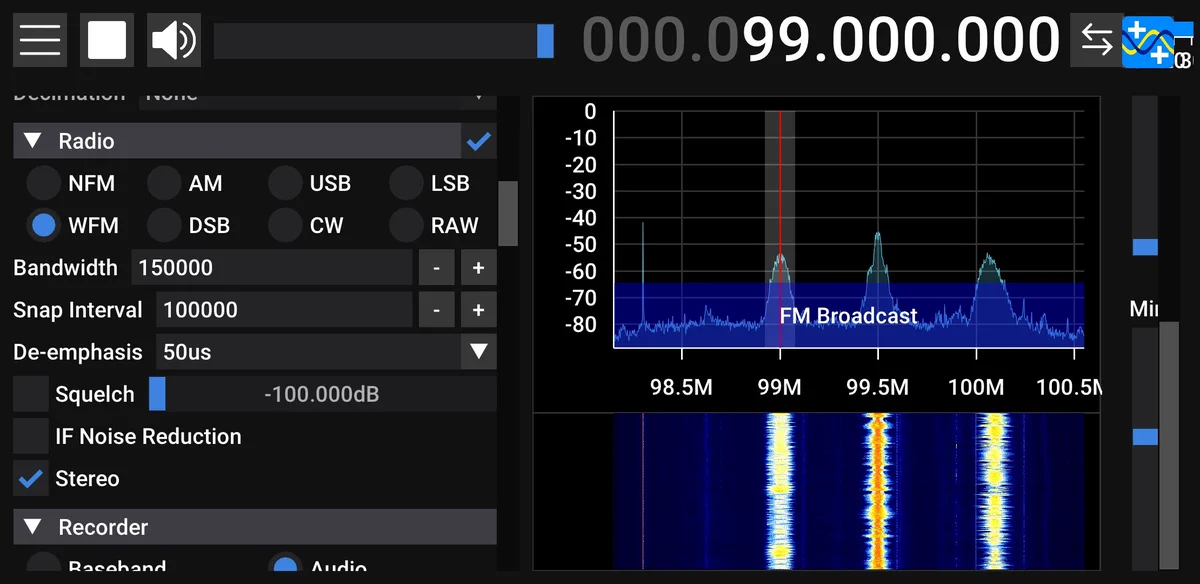Viewport: 1200px width, 584px height.
Task: Collapse the Recorder section
Action: (x=33, y=527)
